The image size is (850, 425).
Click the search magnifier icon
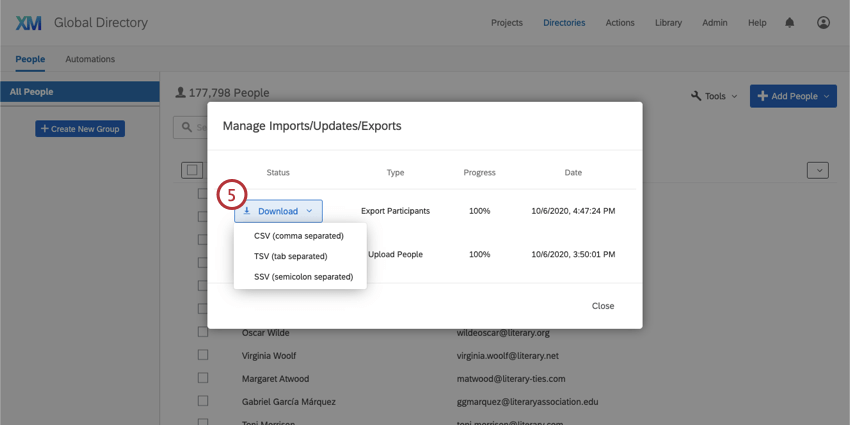point(186,127)
